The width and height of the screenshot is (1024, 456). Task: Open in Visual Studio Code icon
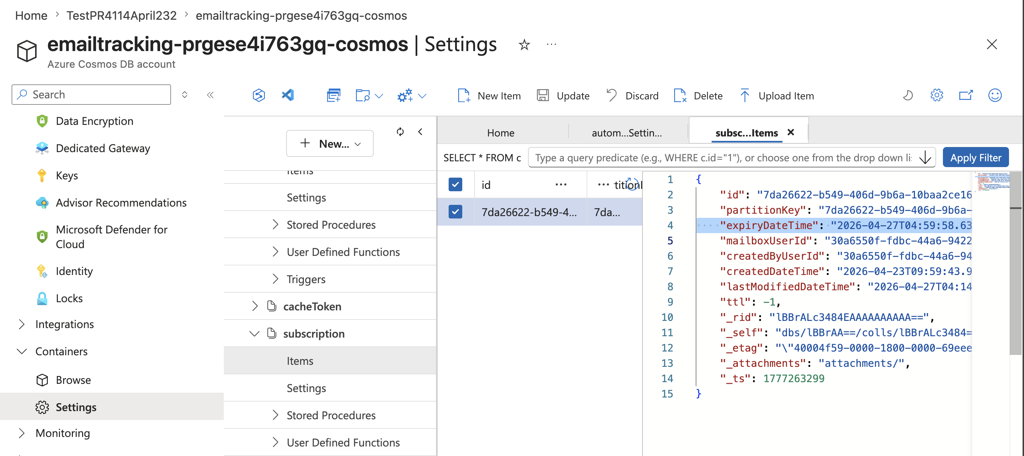[x=287, y=95]
